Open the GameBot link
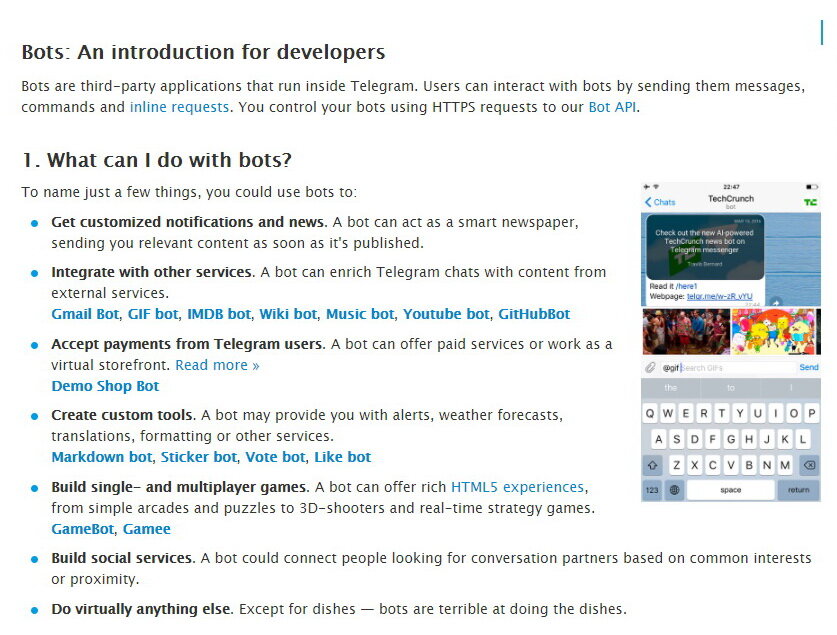The image size is (837, 635). click(x=83, y=529)
